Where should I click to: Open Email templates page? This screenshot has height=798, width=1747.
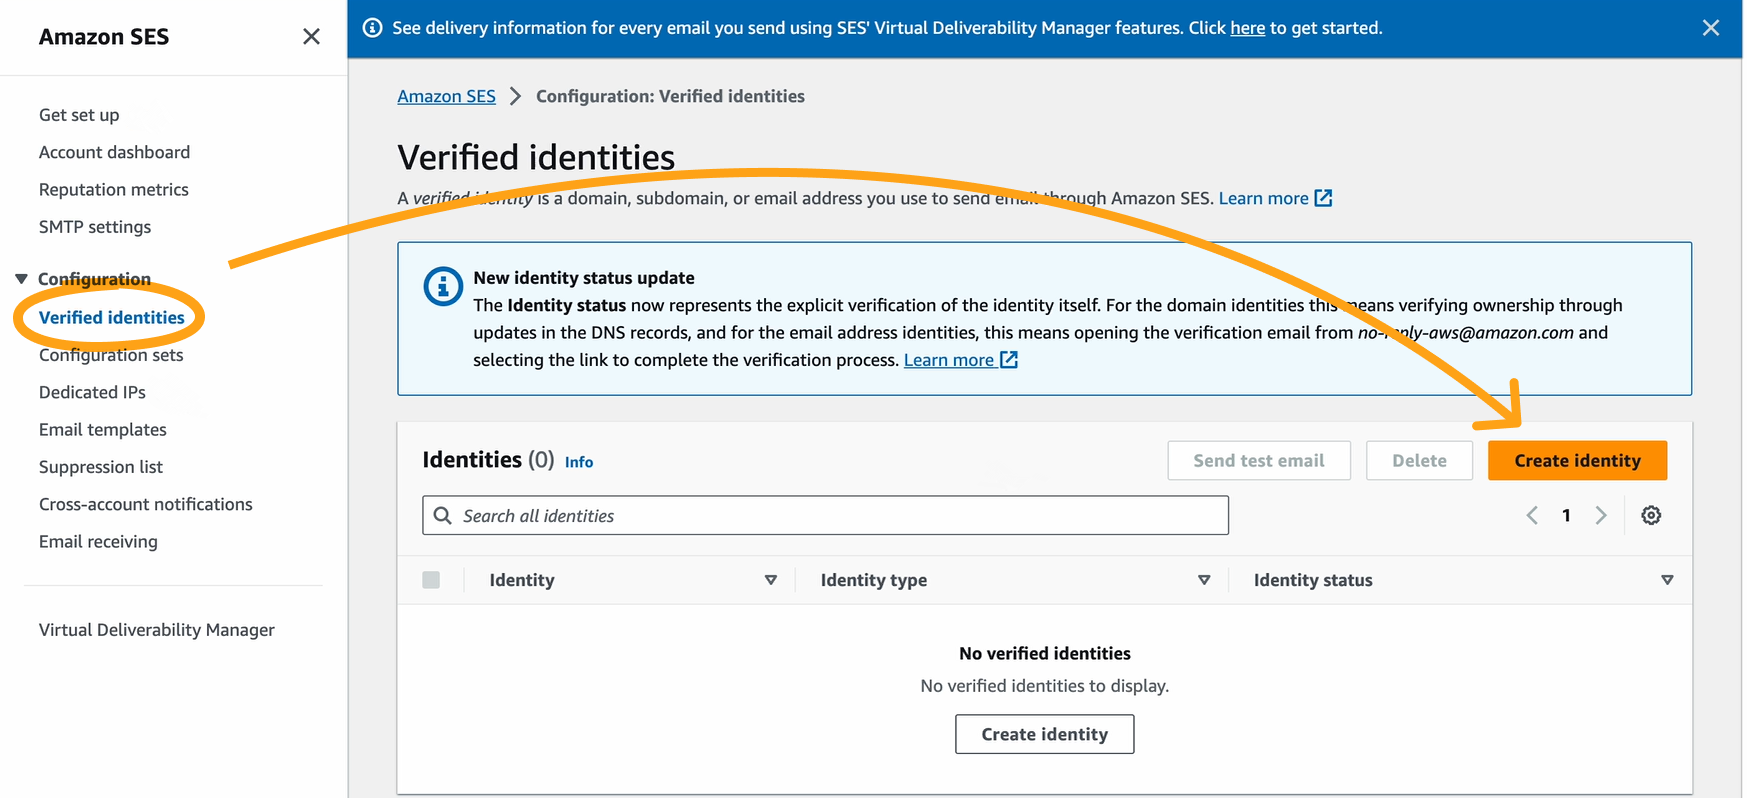[x=102, y=430]
